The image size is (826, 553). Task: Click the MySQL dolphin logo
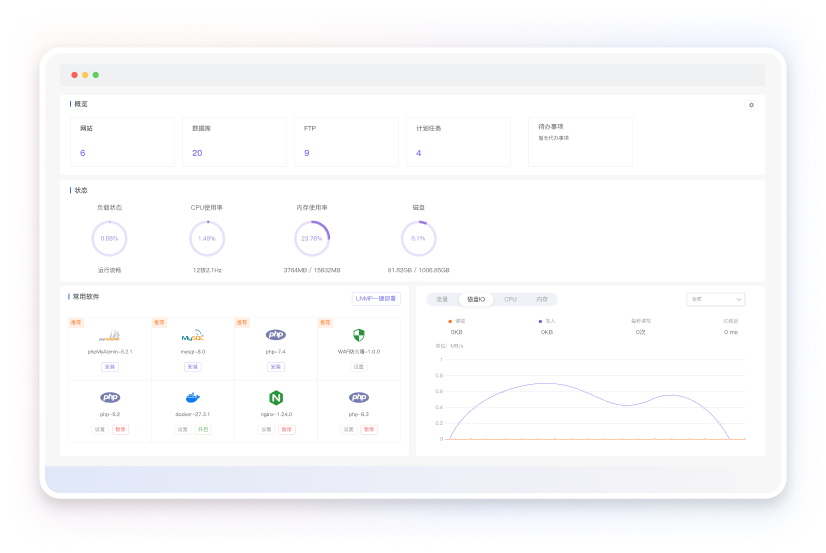[192, 336]
